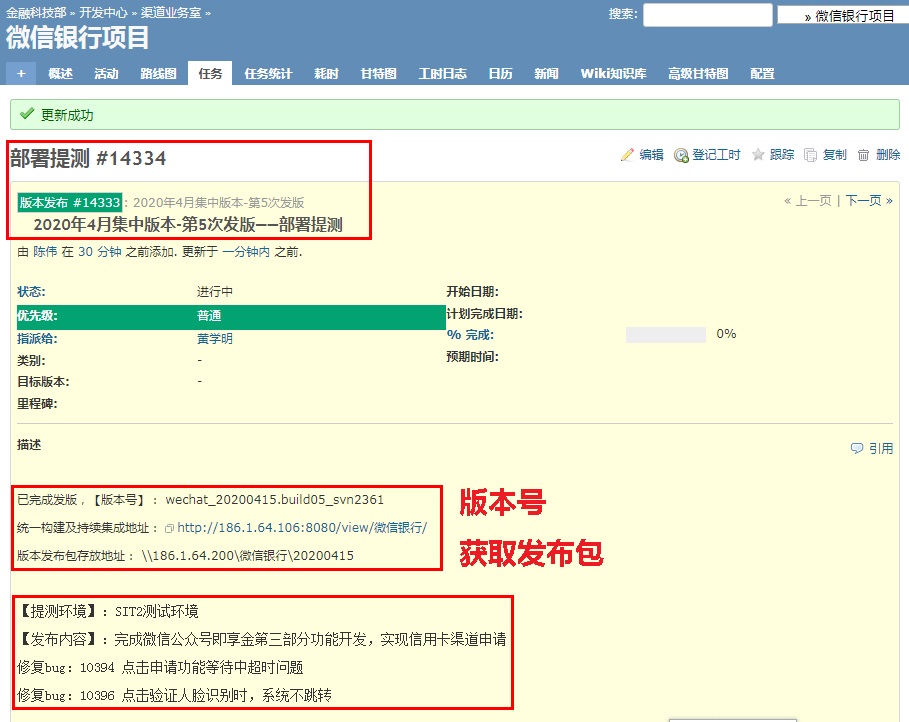Click the status value 进行中
The height and width of the screenshot is (722, 909).
tap(214, 292)
